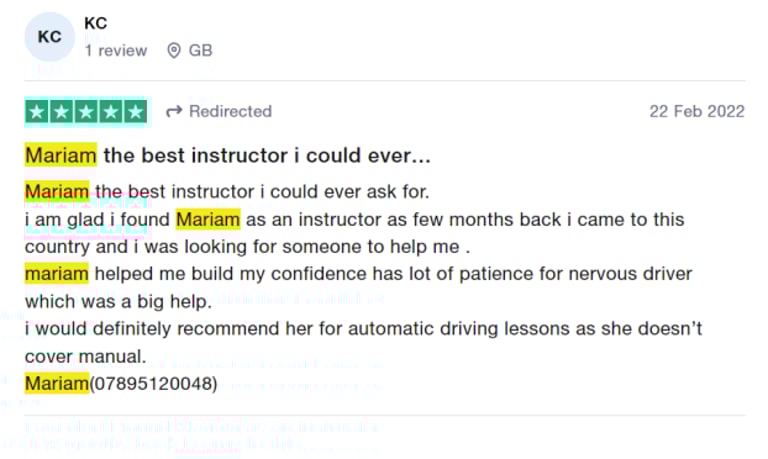Open the review title 'Mariam the best instructor'
Viewport: 768px width, 459px height.
click(x=228, y=156)
